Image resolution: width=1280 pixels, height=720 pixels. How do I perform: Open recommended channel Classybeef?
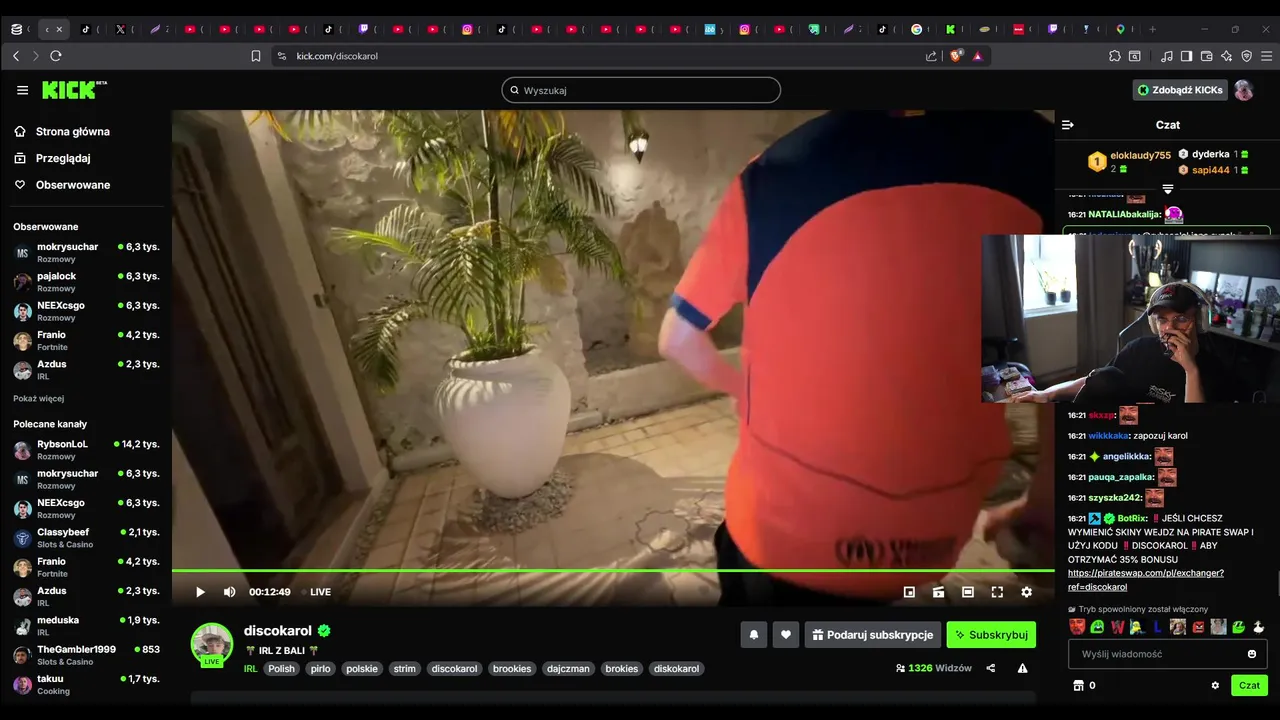point(86,538)
